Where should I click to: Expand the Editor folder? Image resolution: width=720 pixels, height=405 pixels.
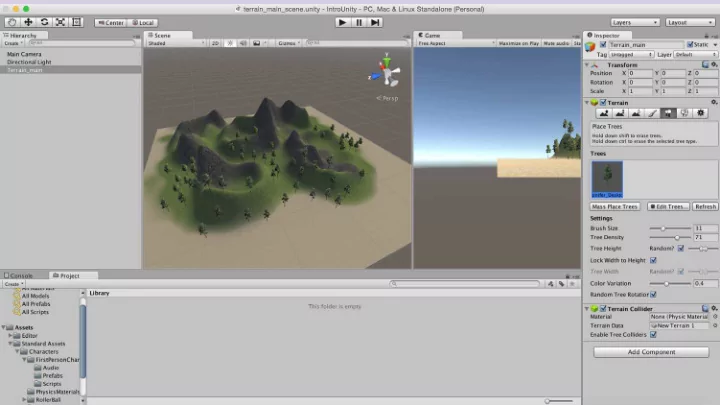click(x=11, y=336)
